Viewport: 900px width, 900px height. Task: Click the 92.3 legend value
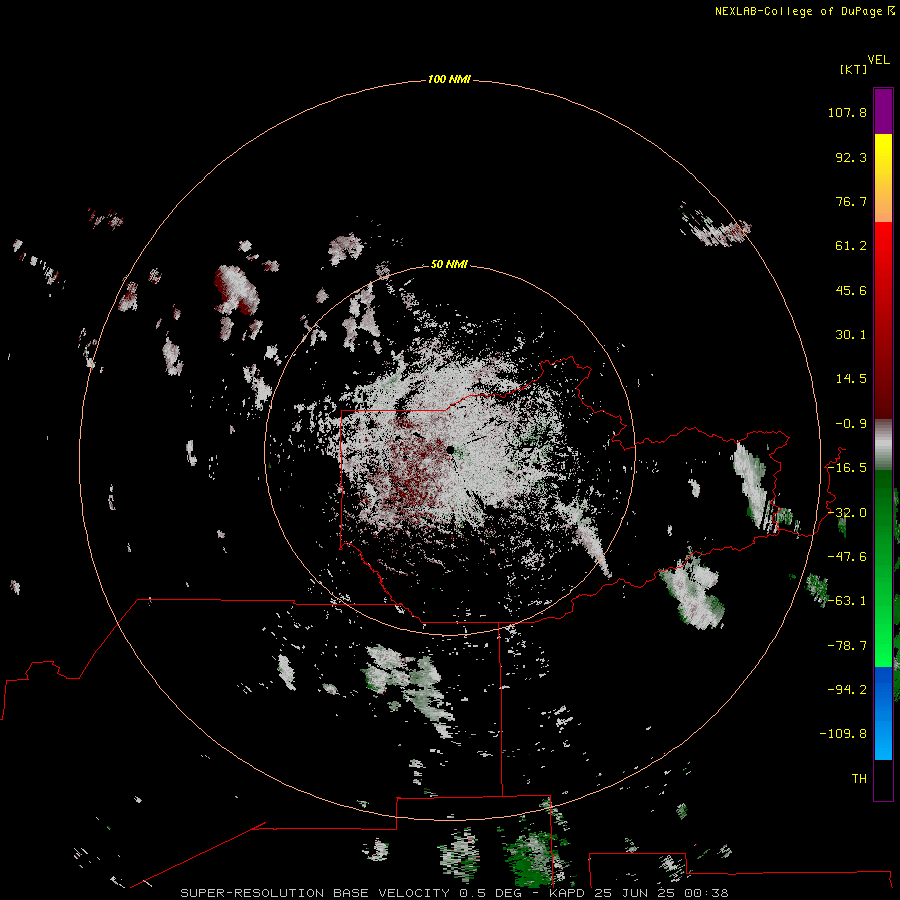(851, 157)
